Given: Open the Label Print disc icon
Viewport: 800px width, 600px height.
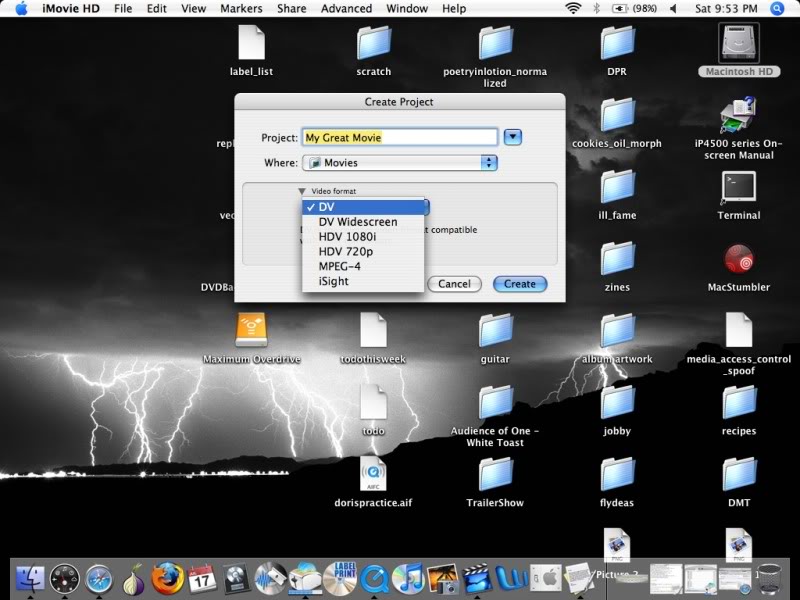Looking at the screenshot, I should (x=340, y=579).
